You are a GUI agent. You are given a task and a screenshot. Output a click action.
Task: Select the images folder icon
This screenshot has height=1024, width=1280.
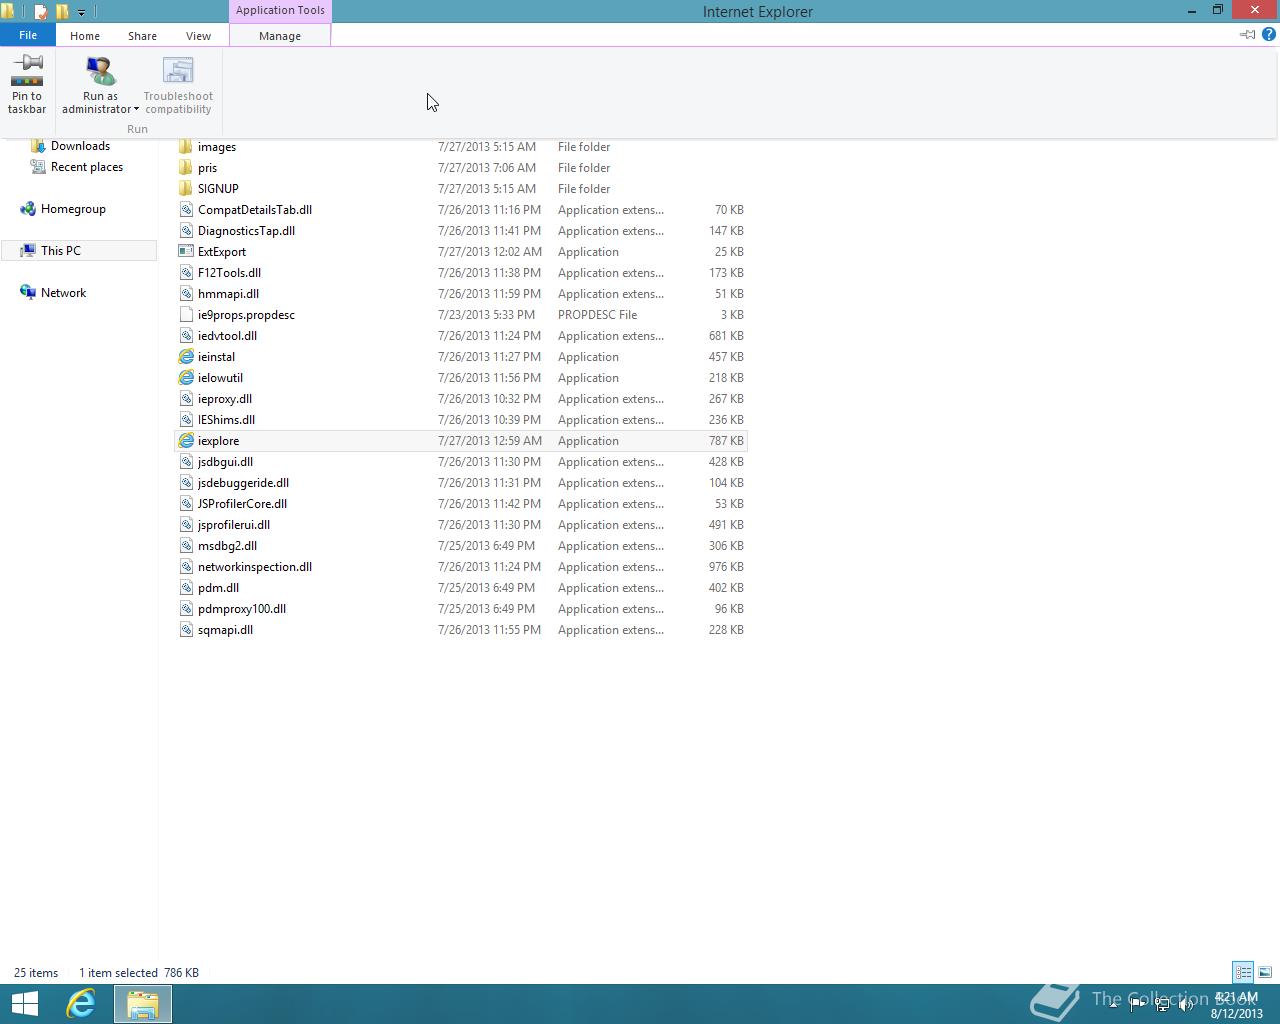pyautogui.click(x=186, y=147)
